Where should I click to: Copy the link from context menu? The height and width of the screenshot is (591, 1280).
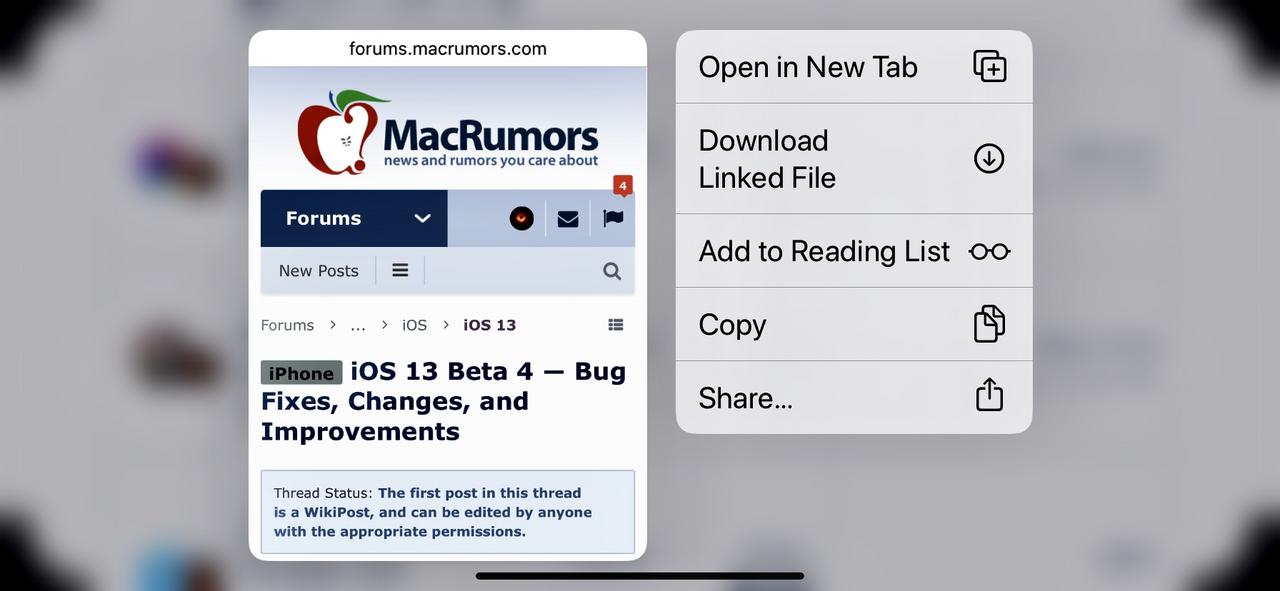(854, 324)
